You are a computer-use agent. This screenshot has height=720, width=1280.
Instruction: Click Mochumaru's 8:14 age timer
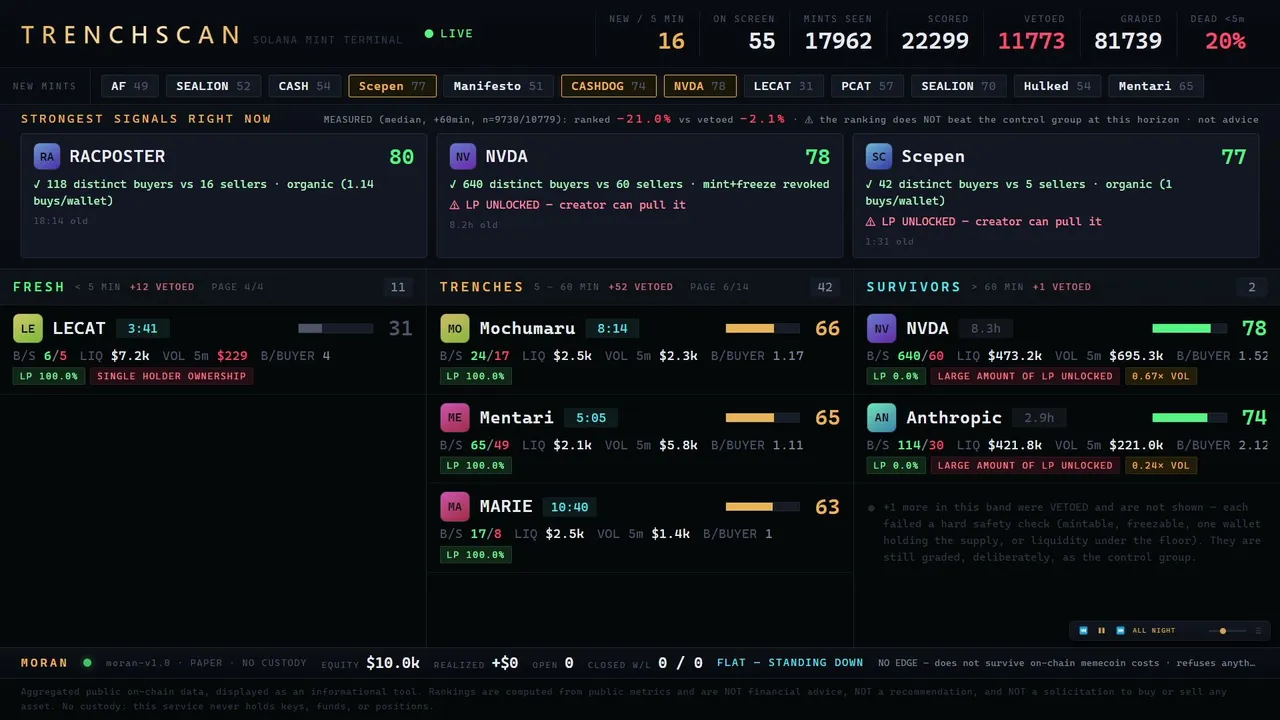click(x=612, y=328)
